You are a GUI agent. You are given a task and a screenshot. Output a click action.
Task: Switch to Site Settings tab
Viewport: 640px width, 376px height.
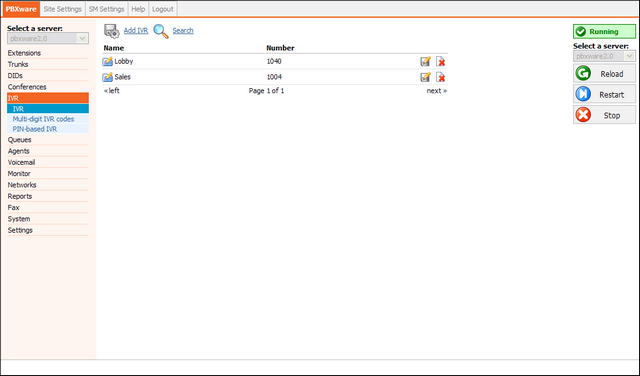point(62,9)
